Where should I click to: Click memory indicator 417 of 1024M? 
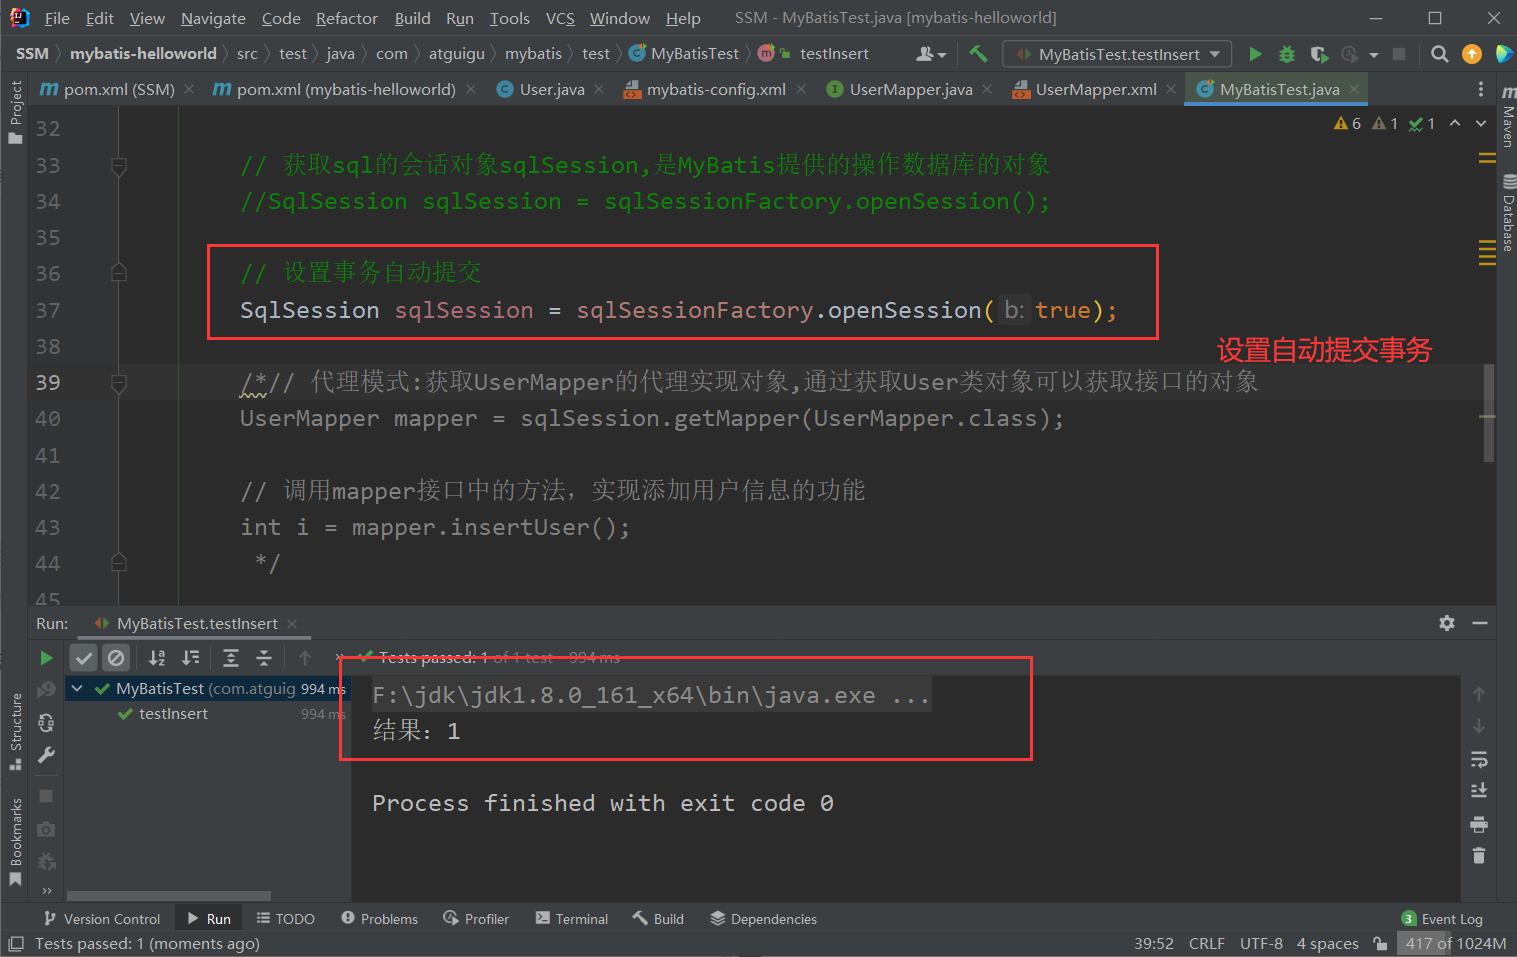1455,943
